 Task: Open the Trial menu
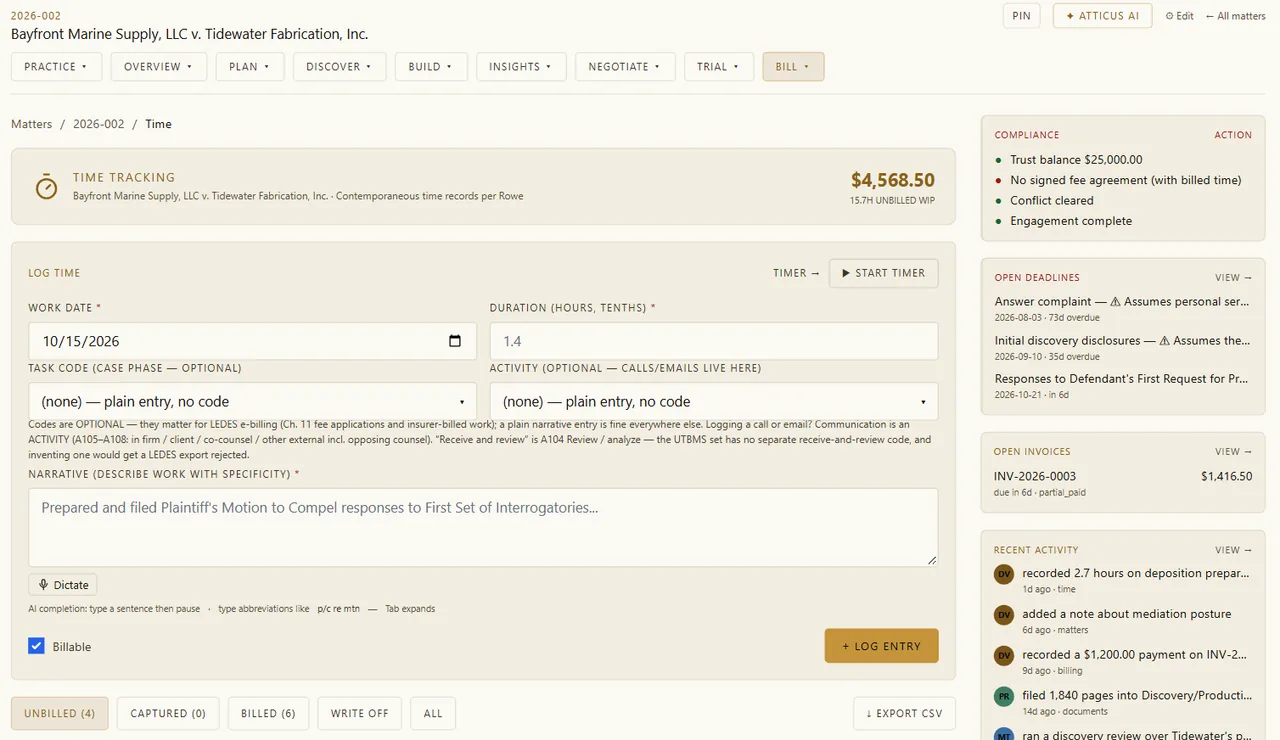pos(719,67)
